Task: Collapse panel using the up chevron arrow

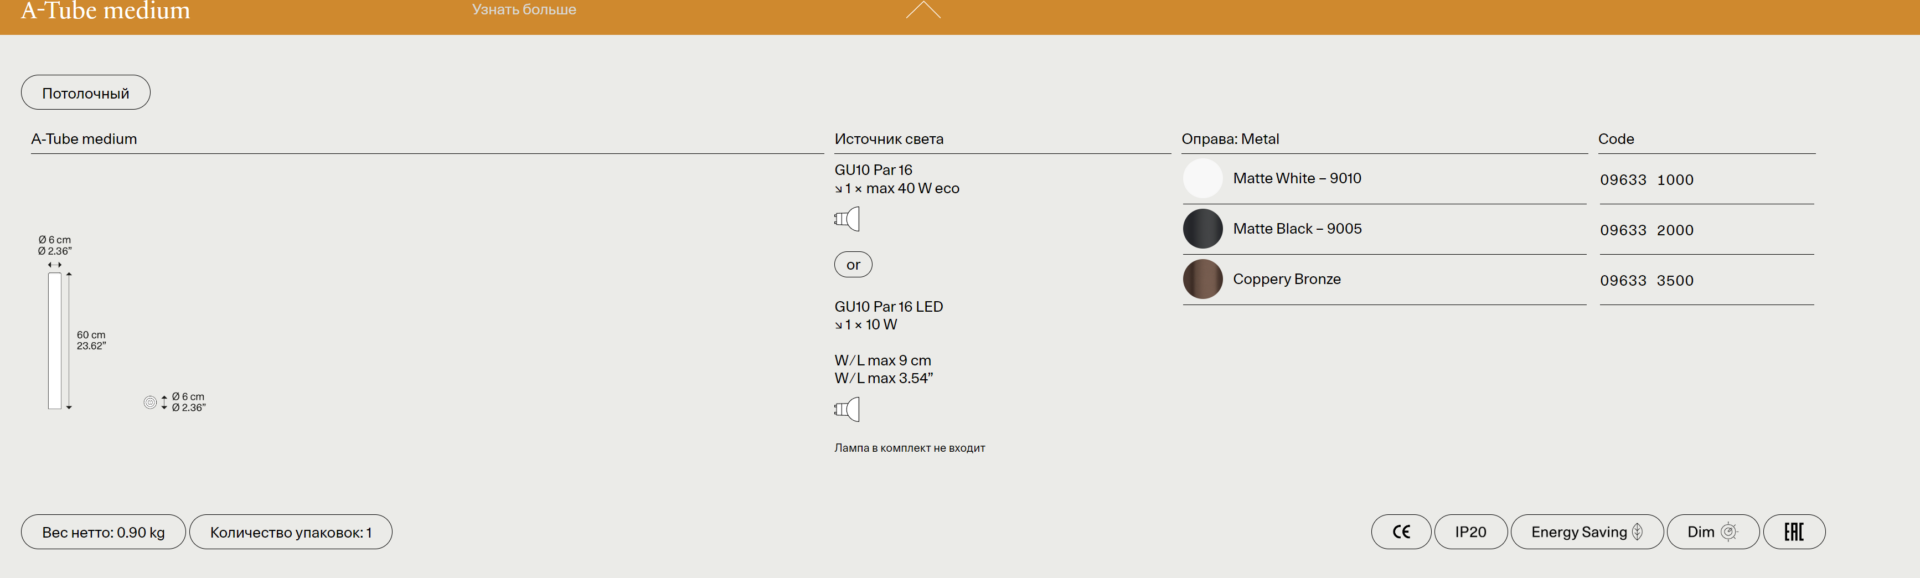Action: point(923,11)
